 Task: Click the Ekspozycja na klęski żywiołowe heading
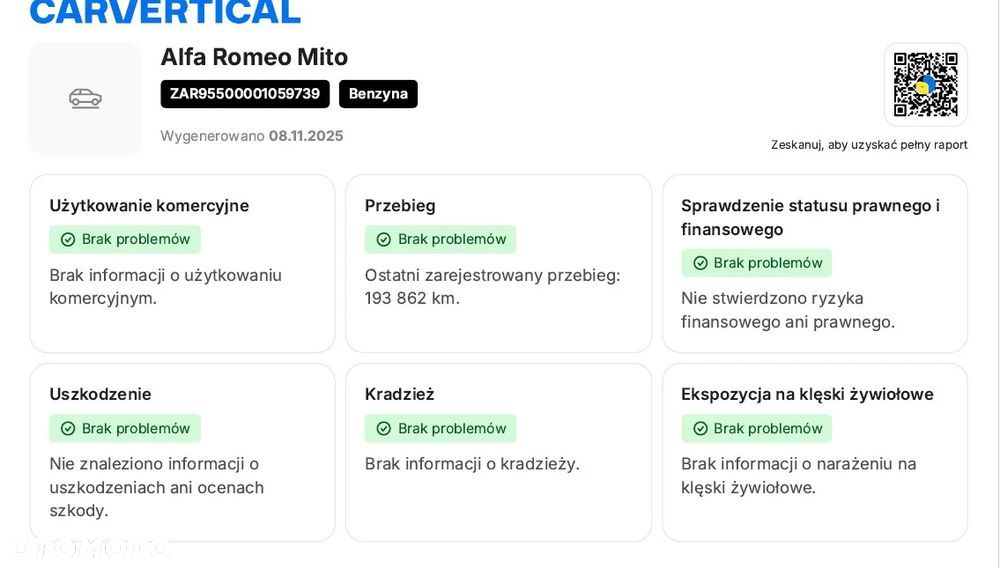pos(807,394)
